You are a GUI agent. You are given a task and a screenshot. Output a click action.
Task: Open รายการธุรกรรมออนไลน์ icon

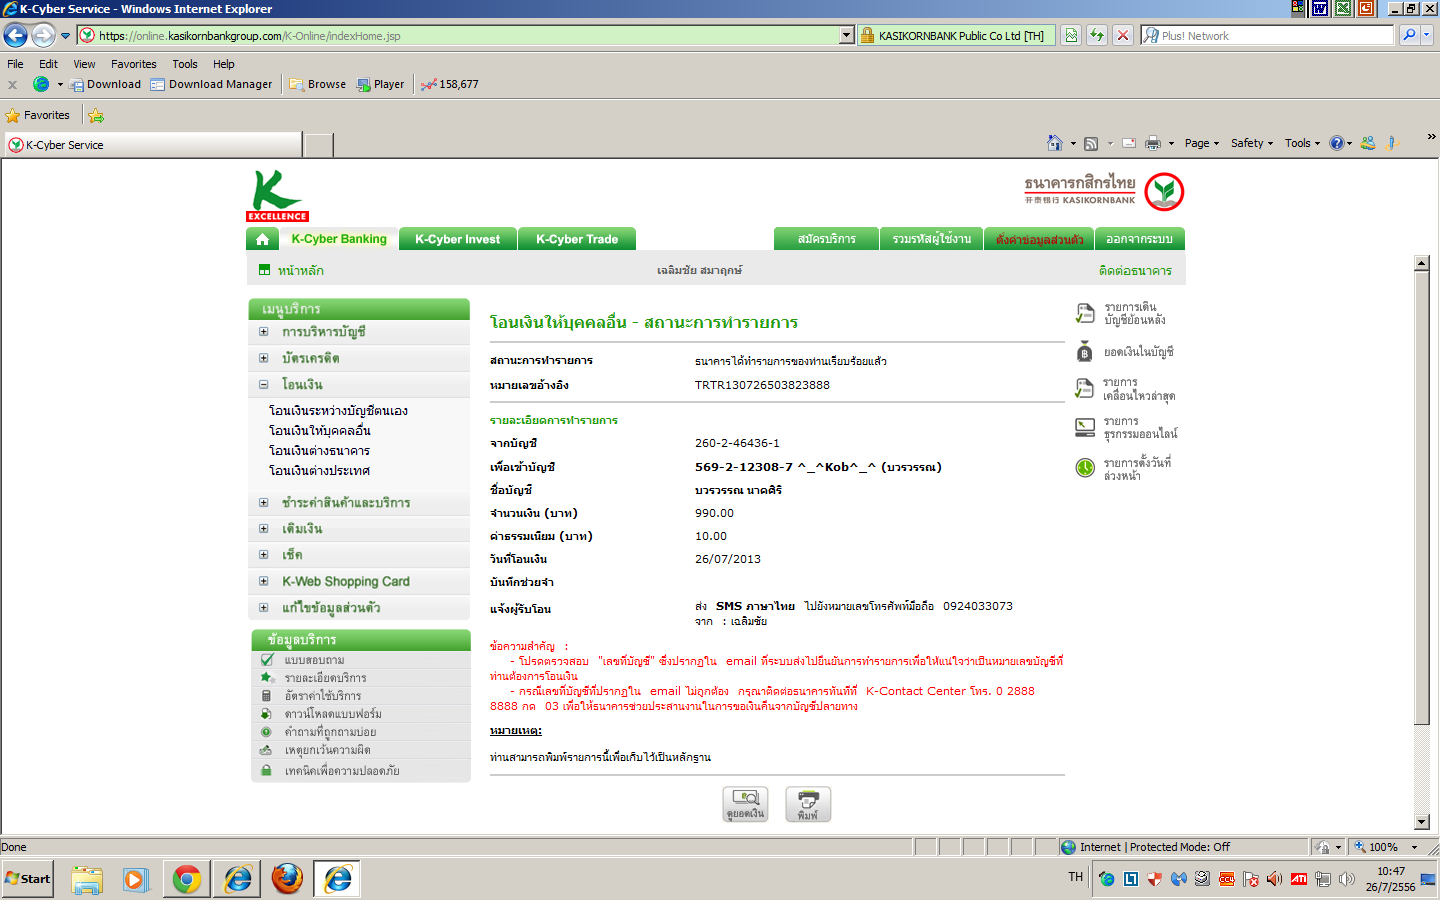click(1084, 428)
